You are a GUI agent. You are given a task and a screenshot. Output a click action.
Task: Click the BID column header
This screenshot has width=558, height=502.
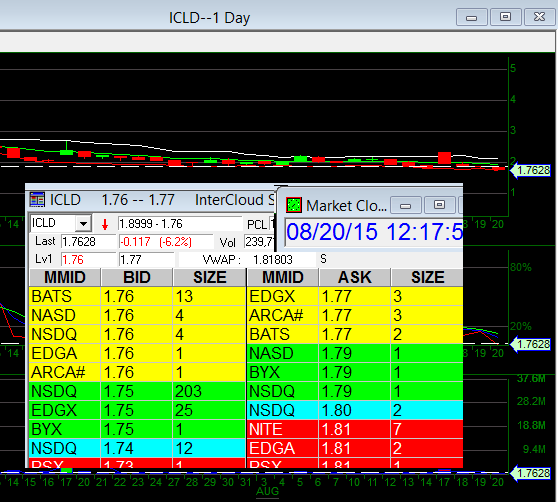137,277
